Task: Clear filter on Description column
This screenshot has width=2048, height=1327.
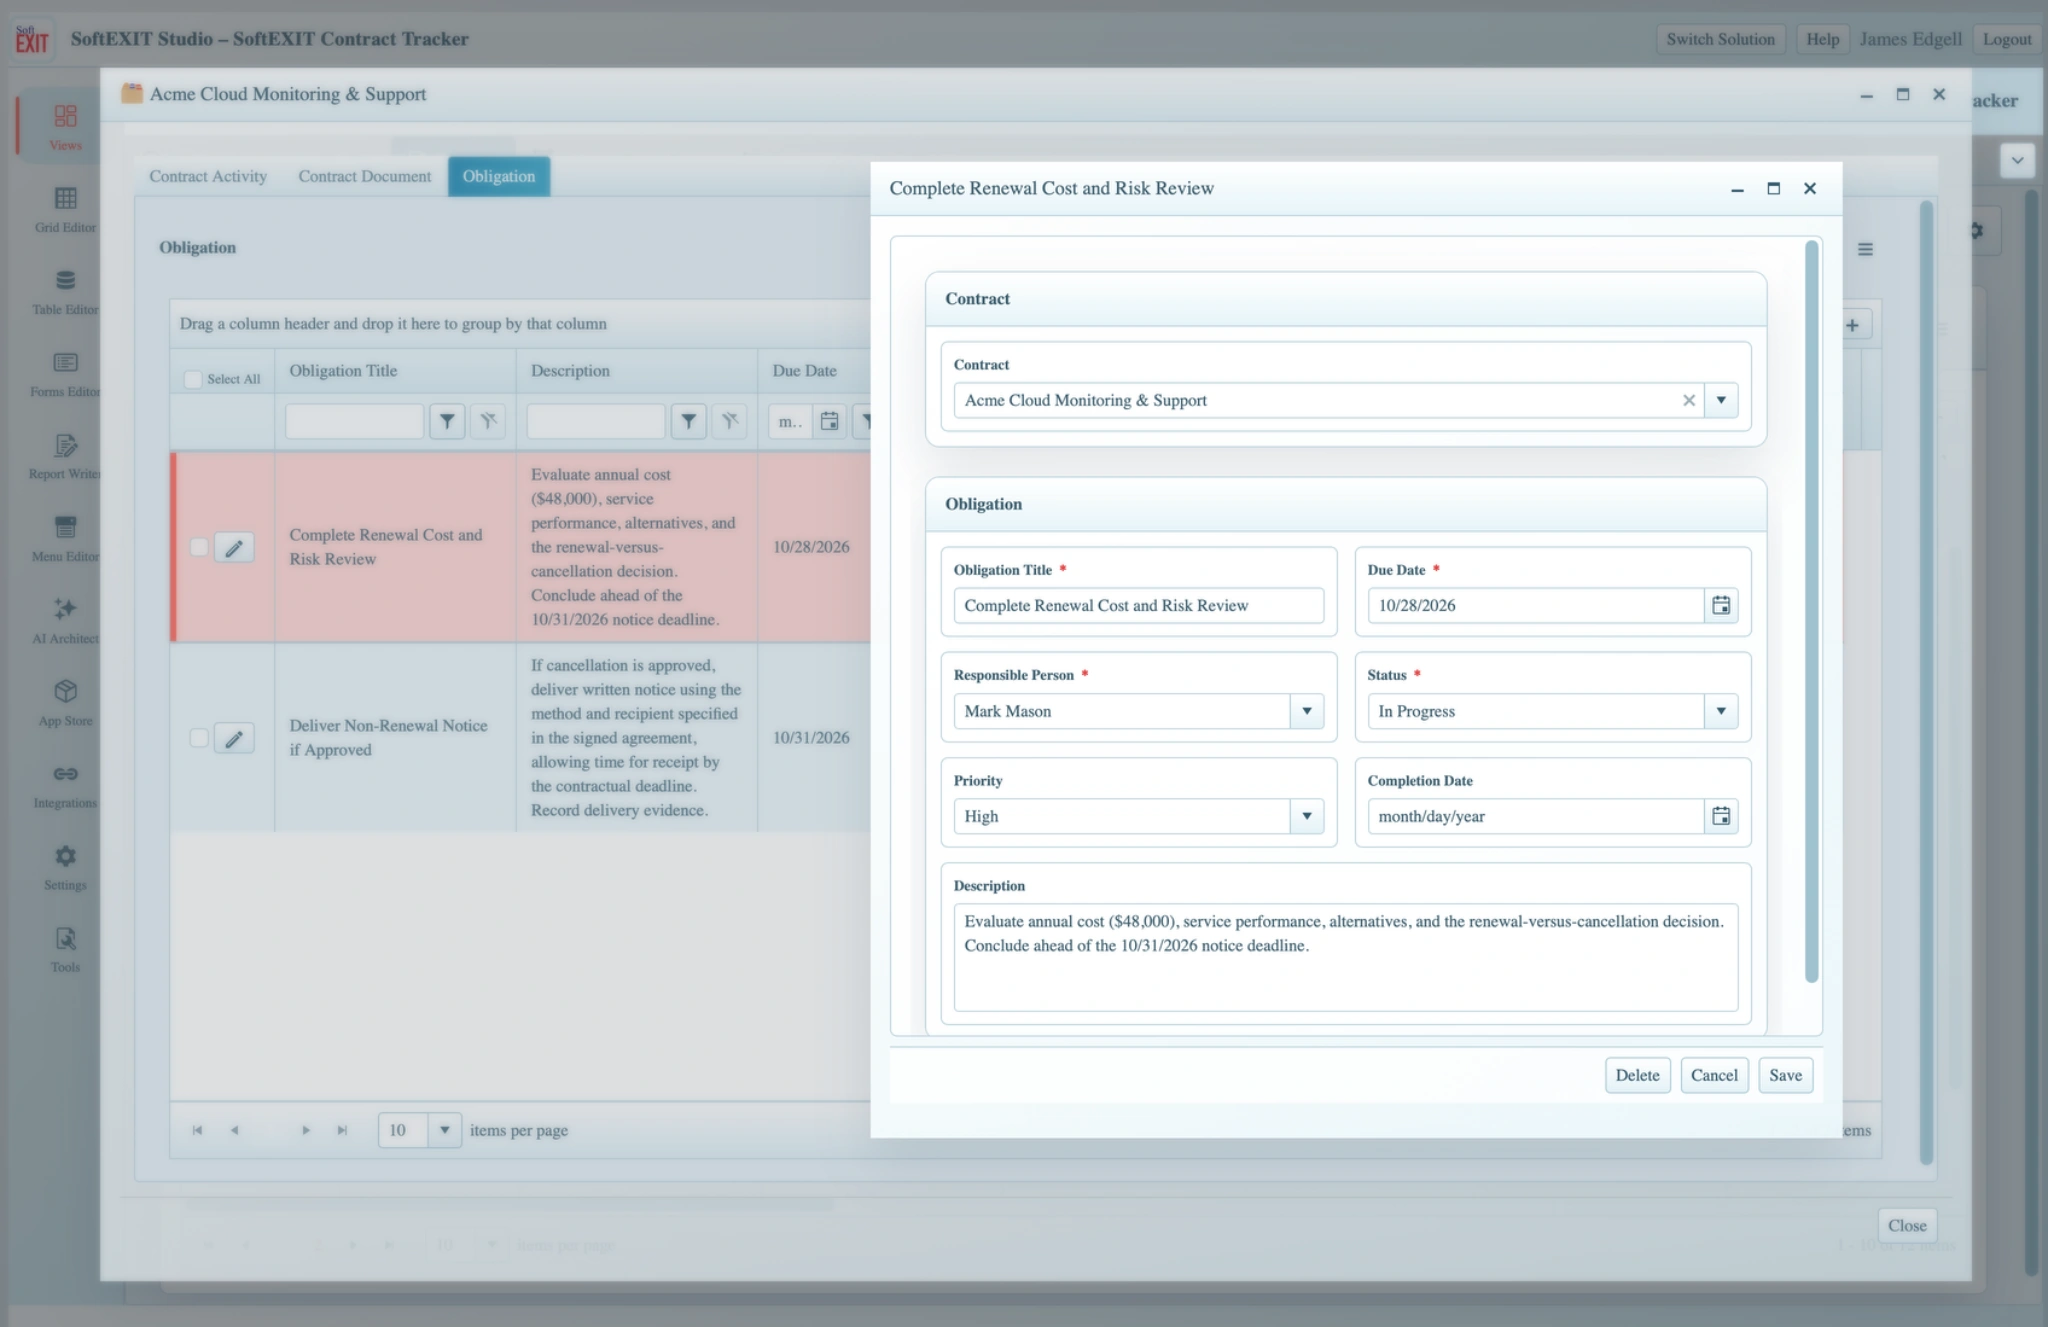Action: pos(730,421)
